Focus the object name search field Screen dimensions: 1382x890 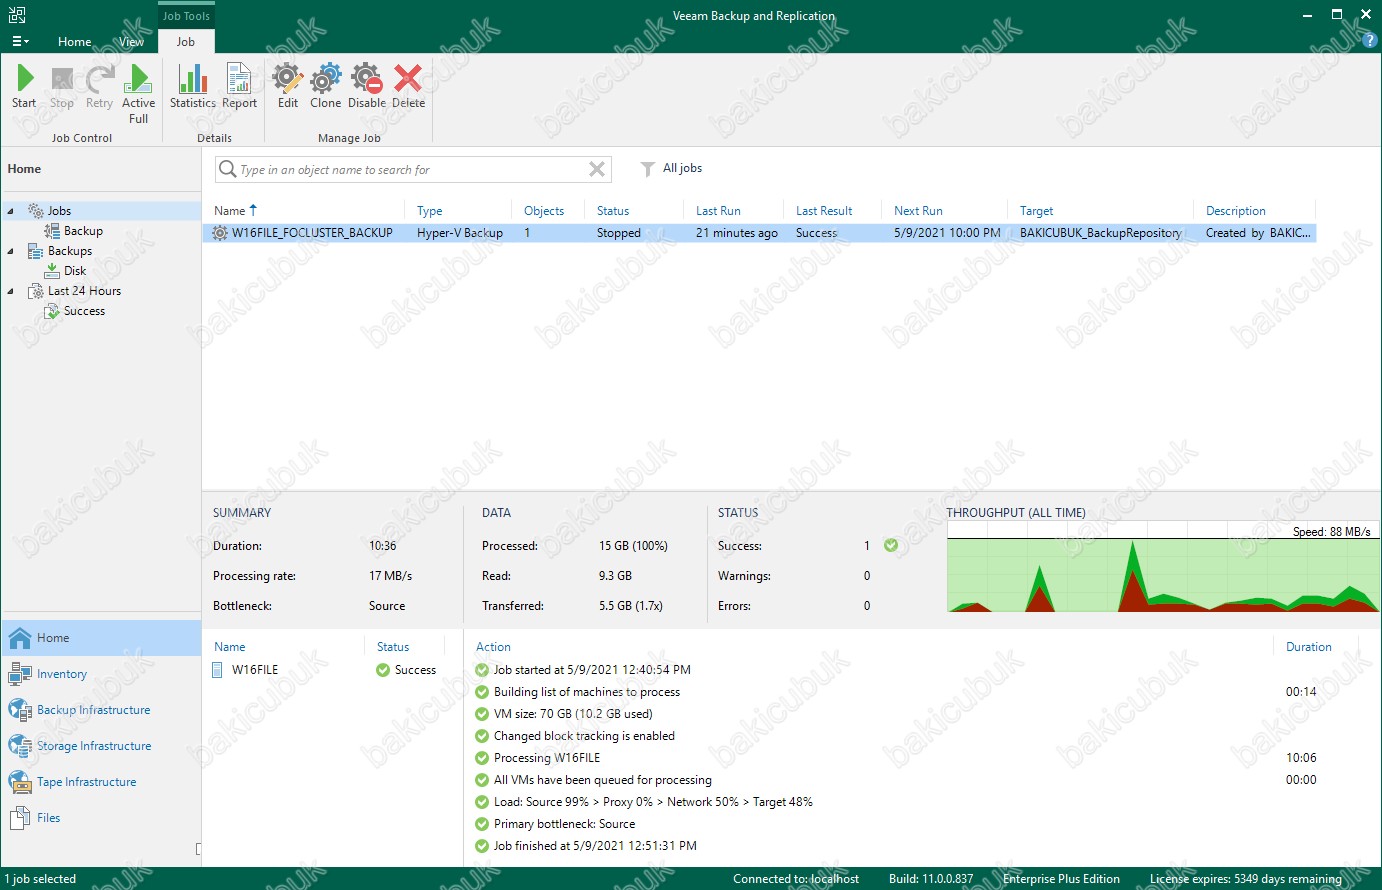412,170
